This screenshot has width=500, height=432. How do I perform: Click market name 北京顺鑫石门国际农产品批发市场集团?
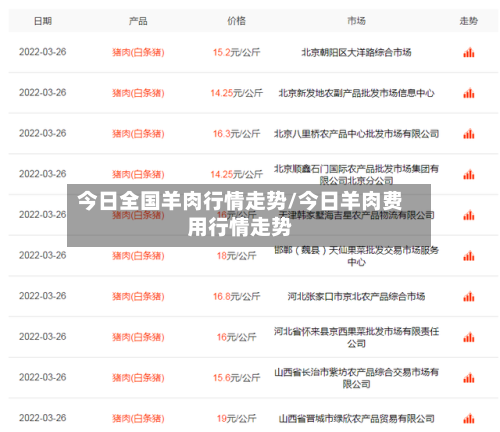pyautogui.click(x=356, y=174)
